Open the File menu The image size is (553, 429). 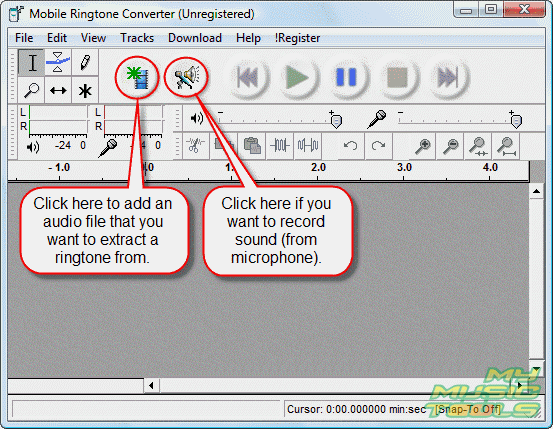tap(24, 38)
